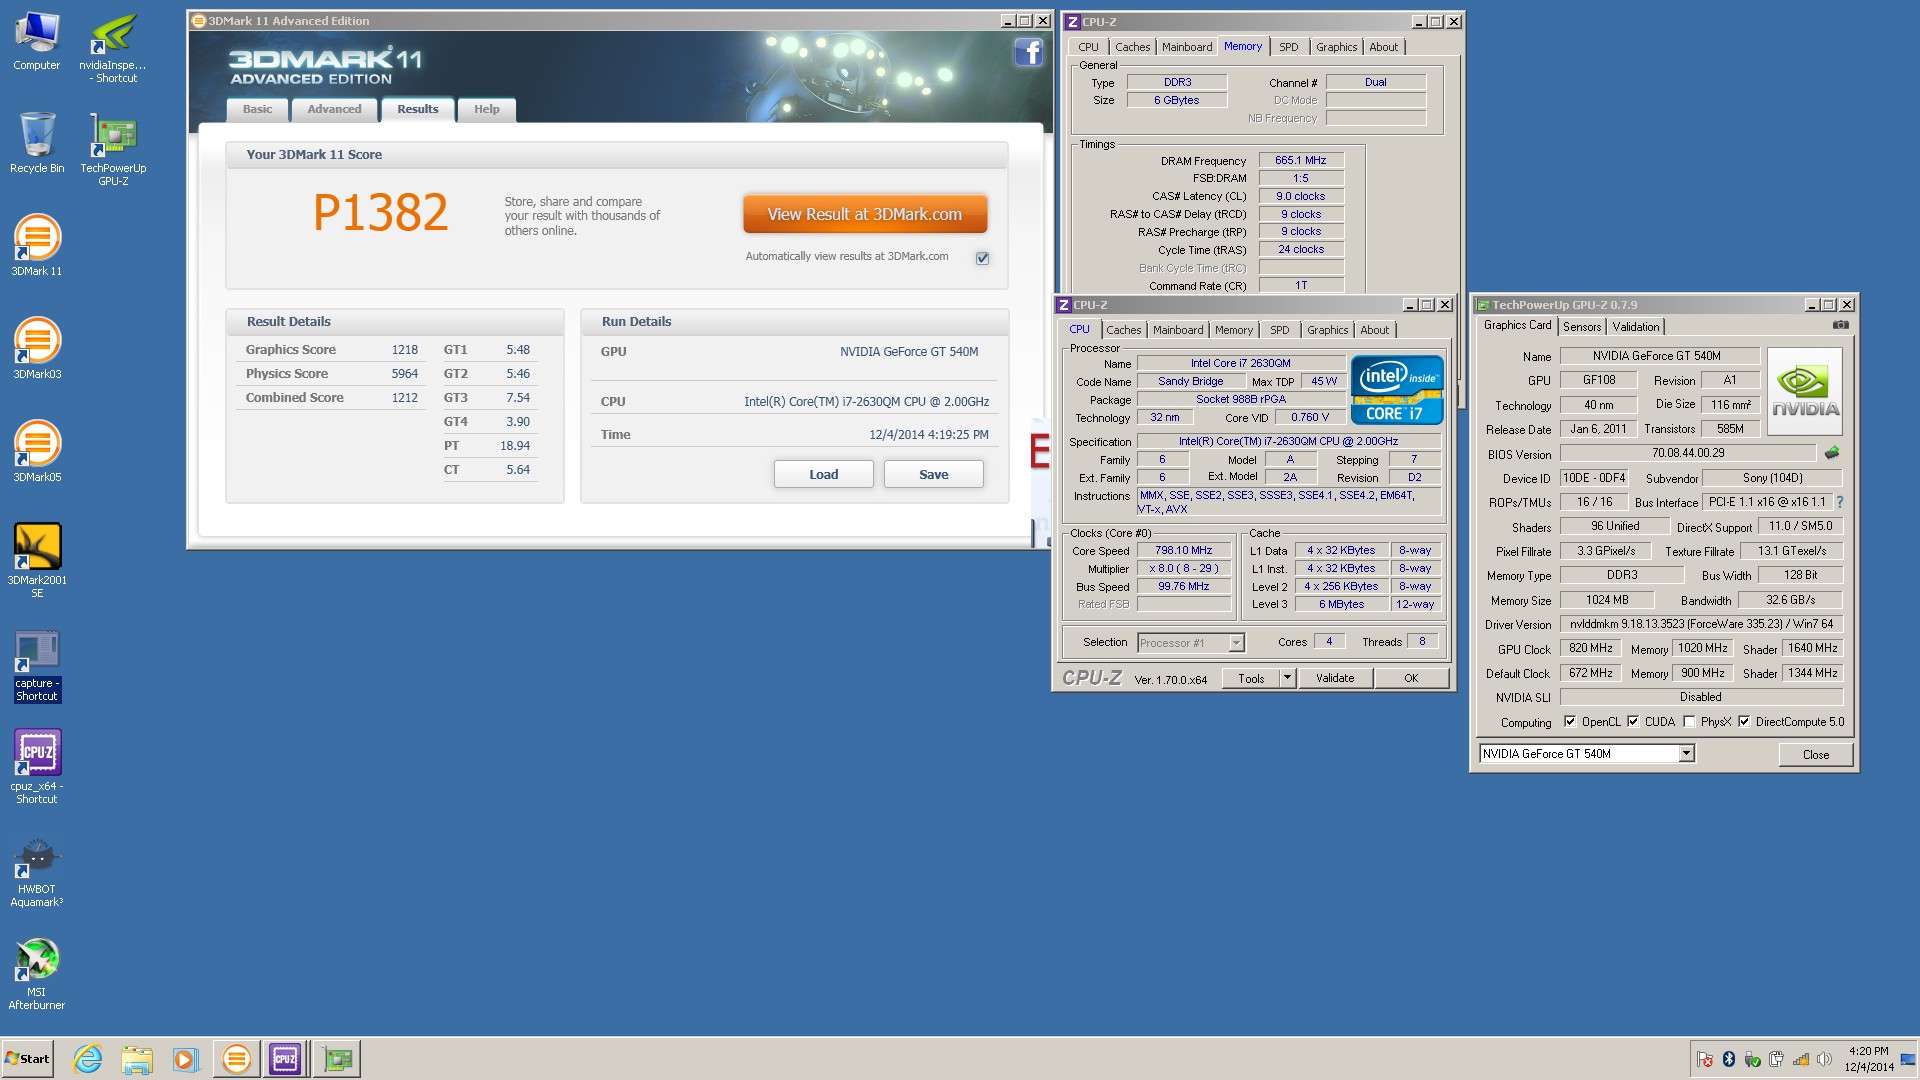Switch to GPU-Z taskbar button
The height and width of the screenshot is (1080, 1920).
(x=337, y=1059)
